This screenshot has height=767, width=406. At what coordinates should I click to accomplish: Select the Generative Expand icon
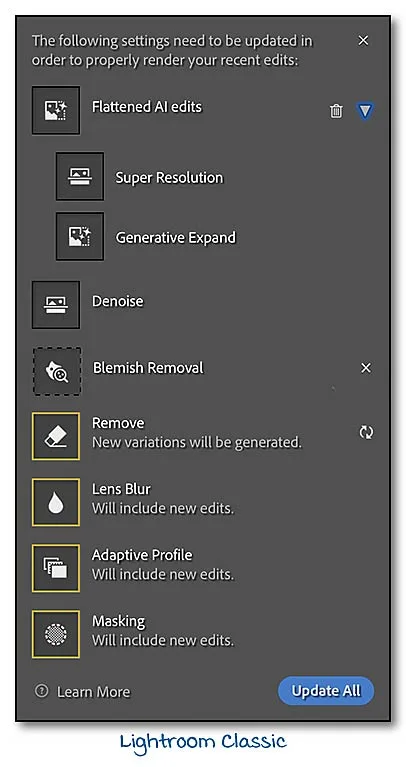coord(80,236)
